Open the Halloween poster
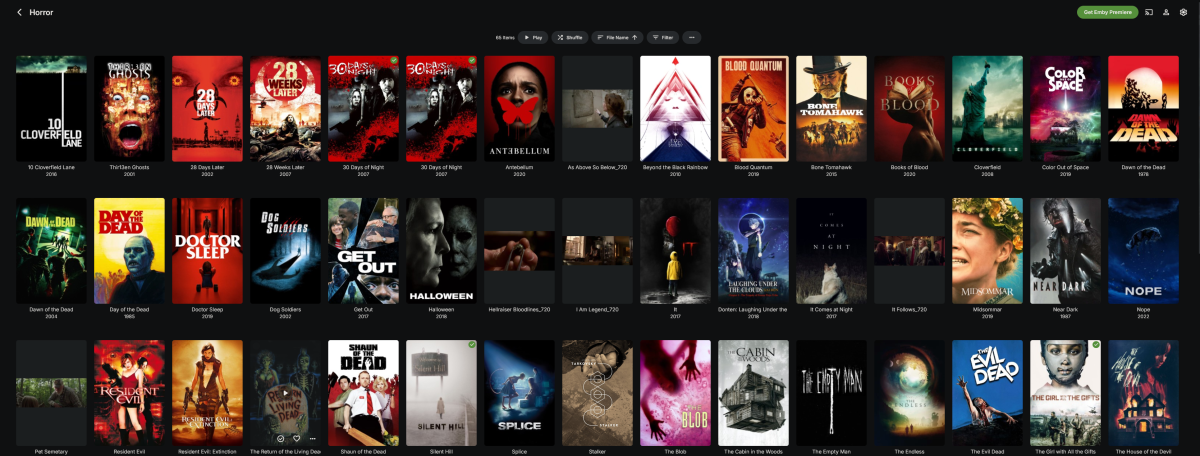The height and width of the screenshot is (456, 1200). (x=441, y=250)
